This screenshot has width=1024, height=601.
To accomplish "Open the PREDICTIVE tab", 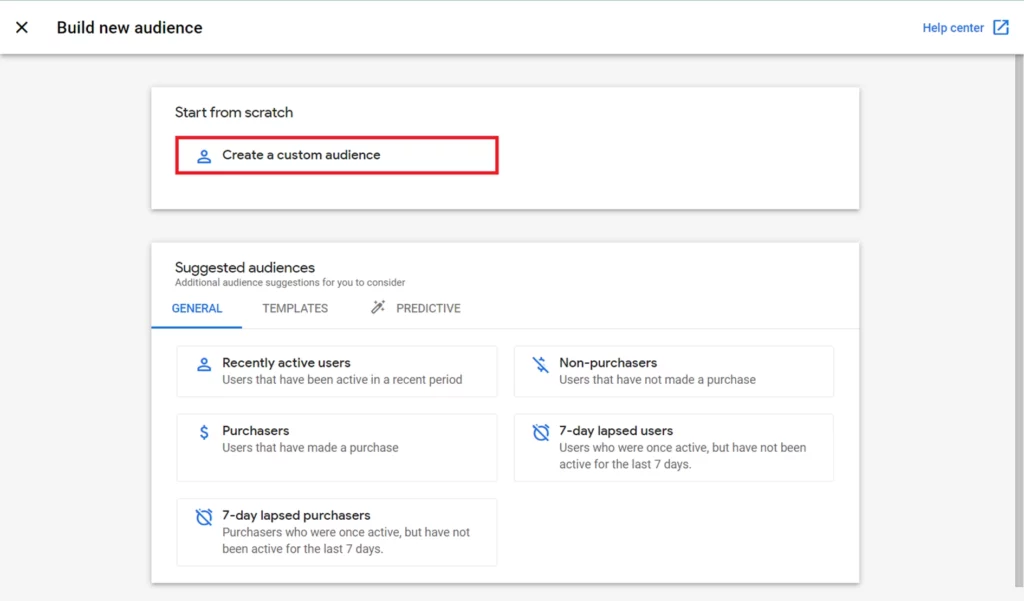I will pos(428,308).
